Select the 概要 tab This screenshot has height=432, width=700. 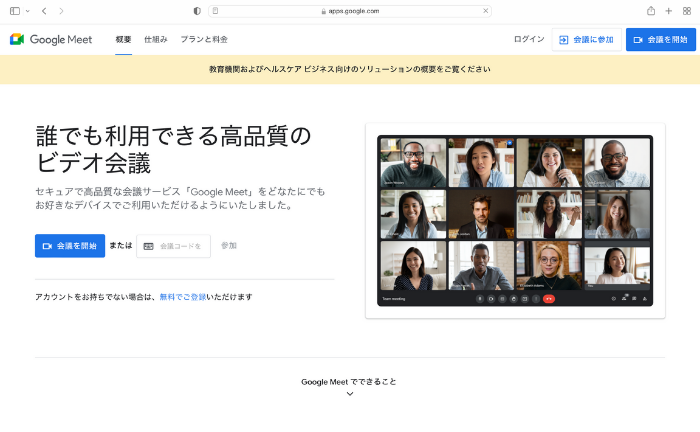point(123,39)
